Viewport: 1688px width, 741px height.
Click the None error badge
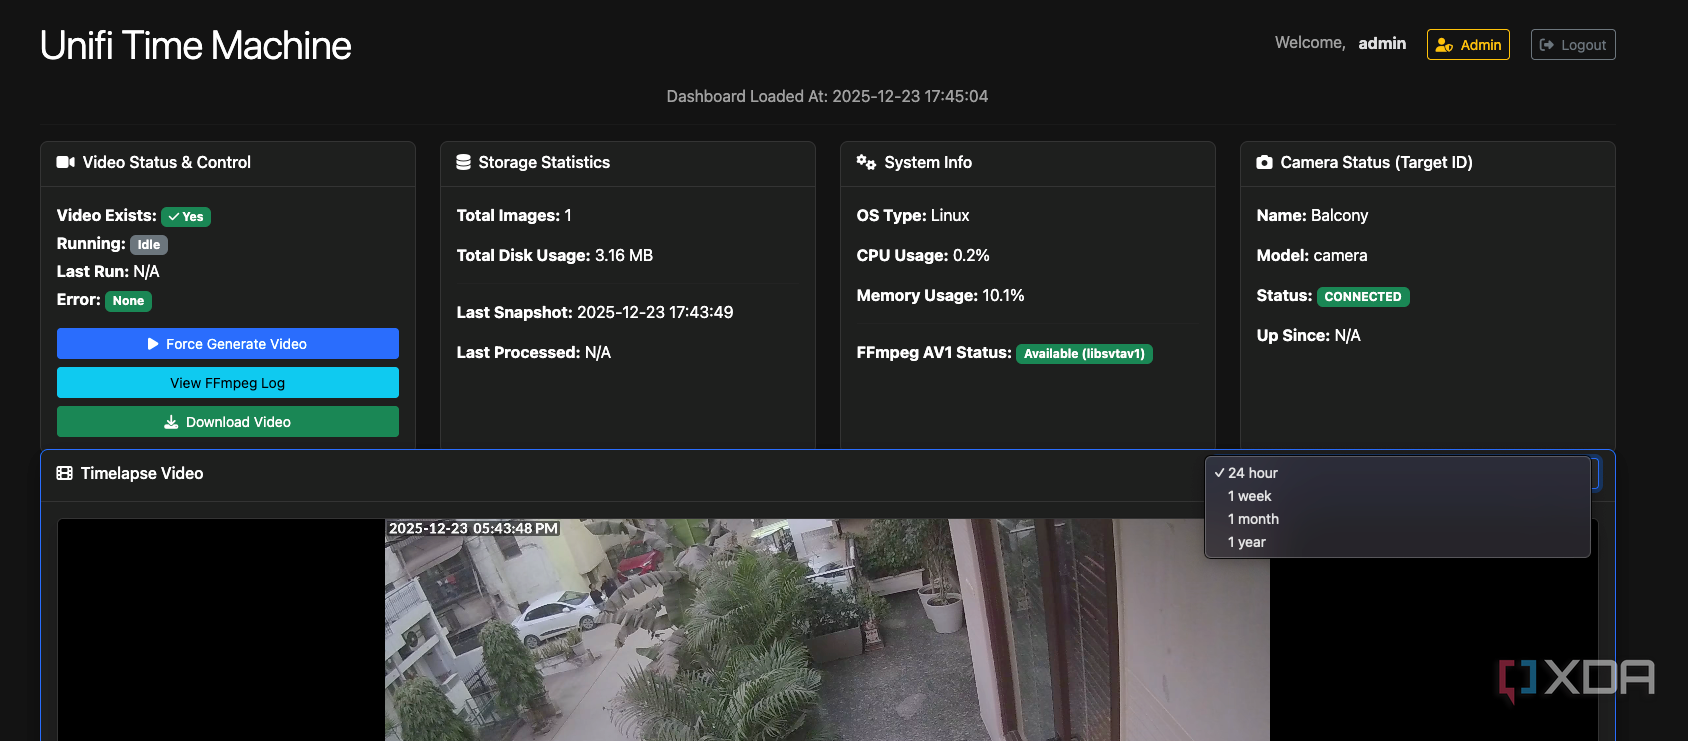coord(128,300)
